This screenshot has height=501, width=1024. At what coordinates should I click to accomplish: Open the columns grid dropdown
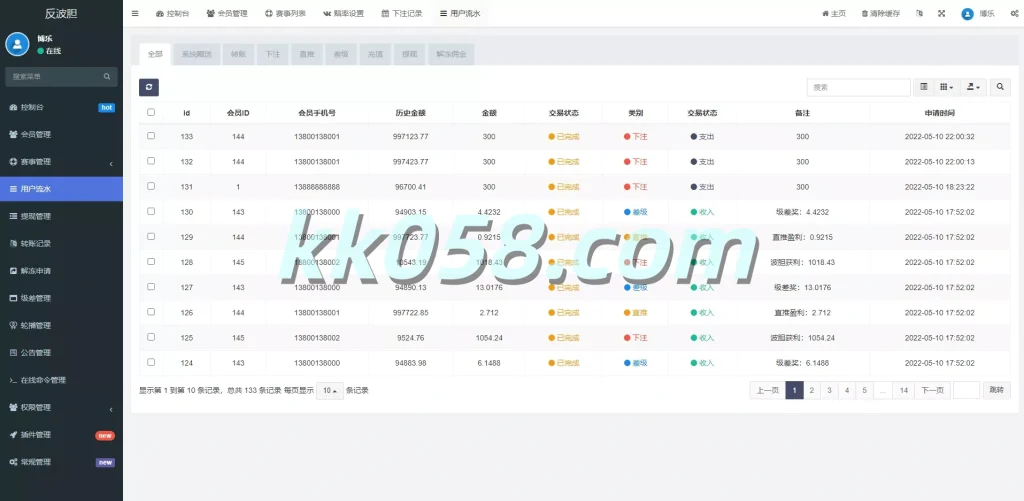tap(948, 88)
